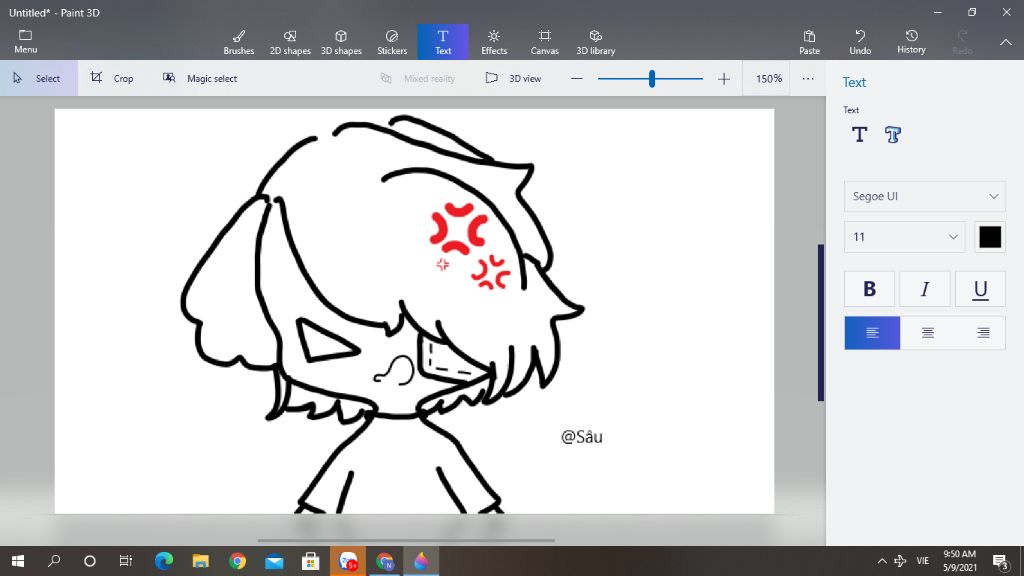
Task: Zoom in with plus icon
Action: [724, 78]
